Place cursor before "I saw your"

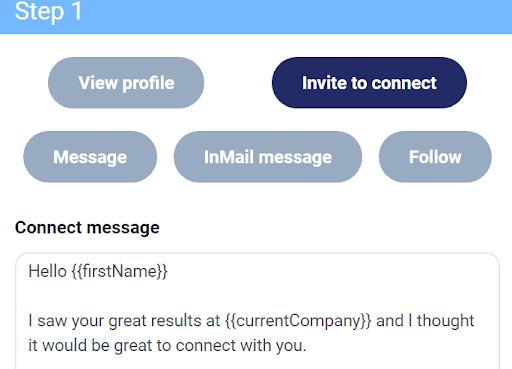[x=28, y=321]
